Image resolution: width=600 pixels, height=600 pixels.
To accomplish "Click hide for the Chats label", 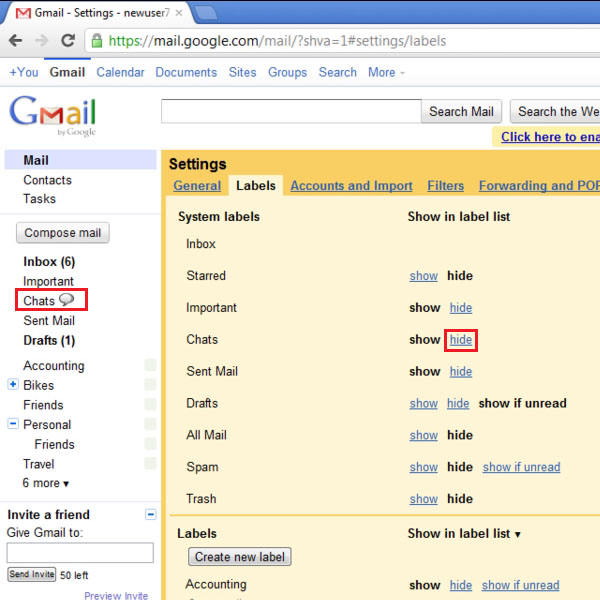I will pos(461,339).
